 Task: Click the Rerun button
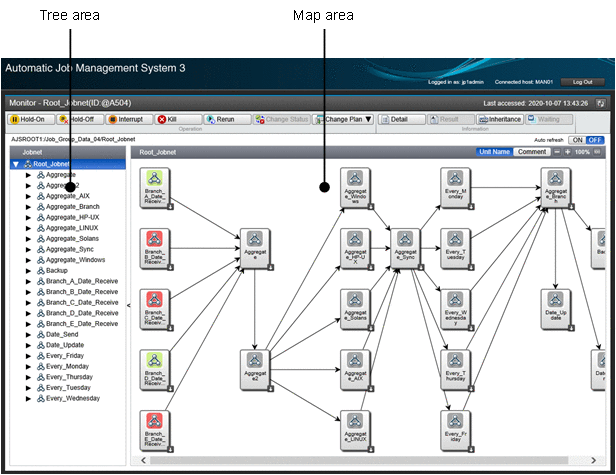(221, 119)
